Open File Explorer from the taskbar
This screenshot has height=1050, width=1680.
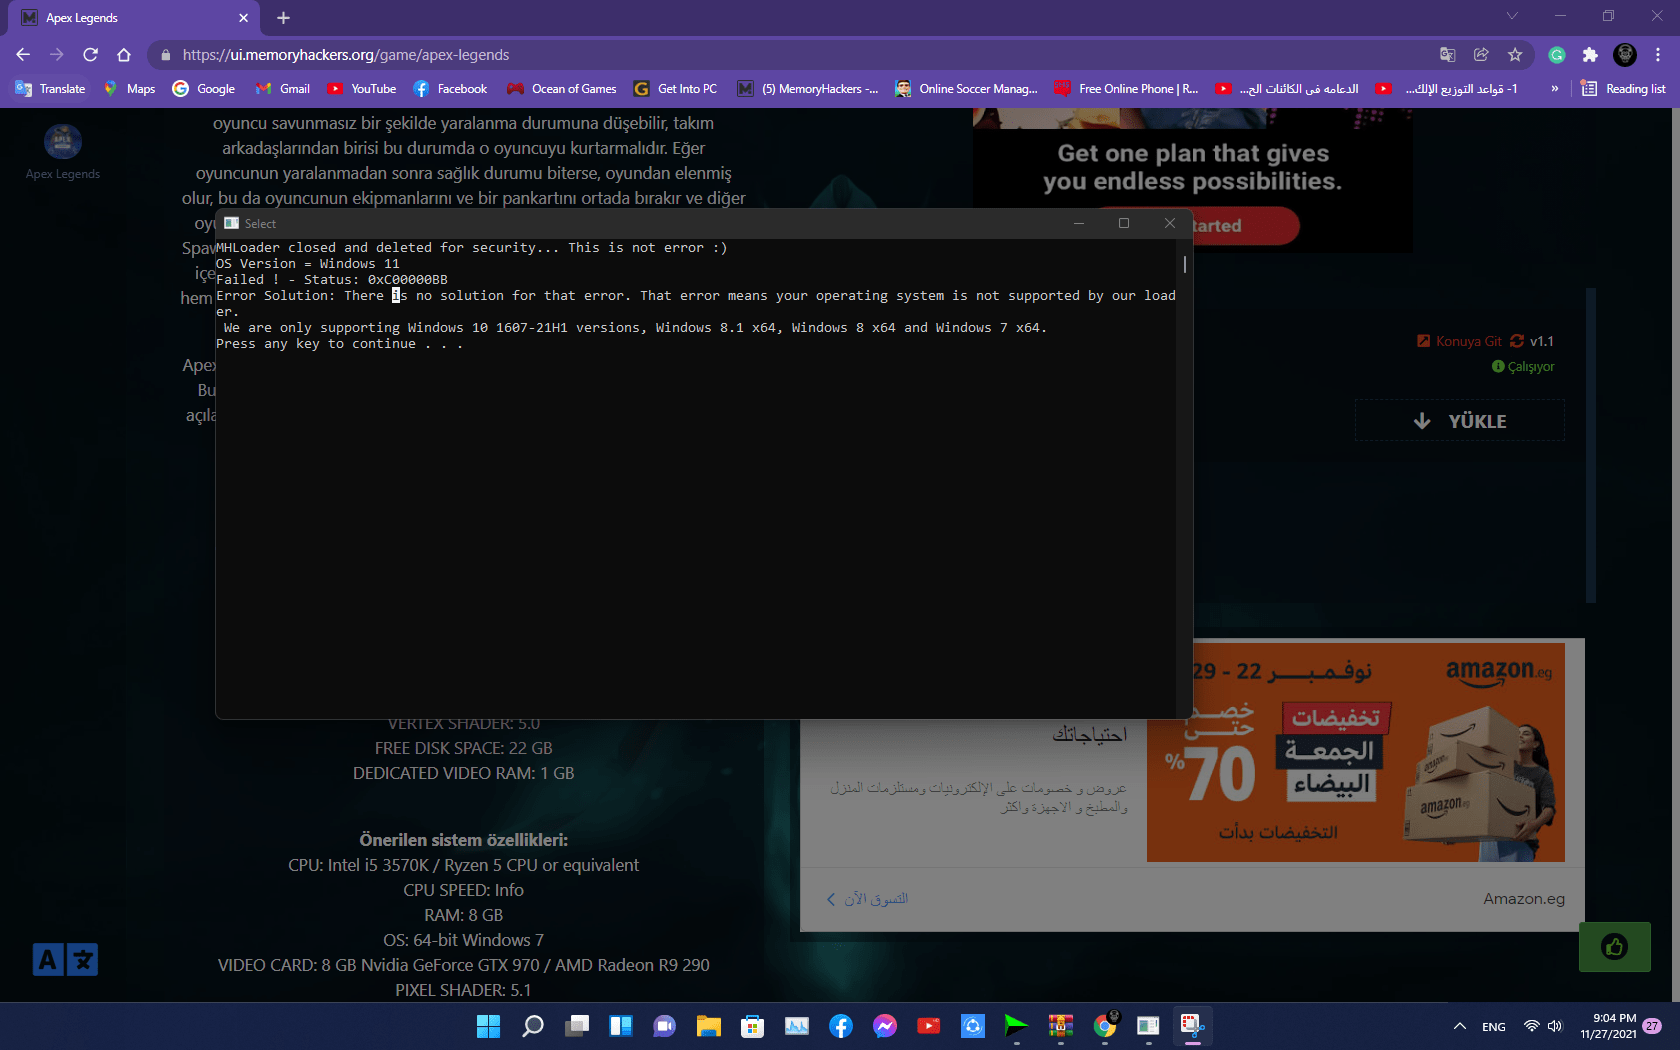709,1026
